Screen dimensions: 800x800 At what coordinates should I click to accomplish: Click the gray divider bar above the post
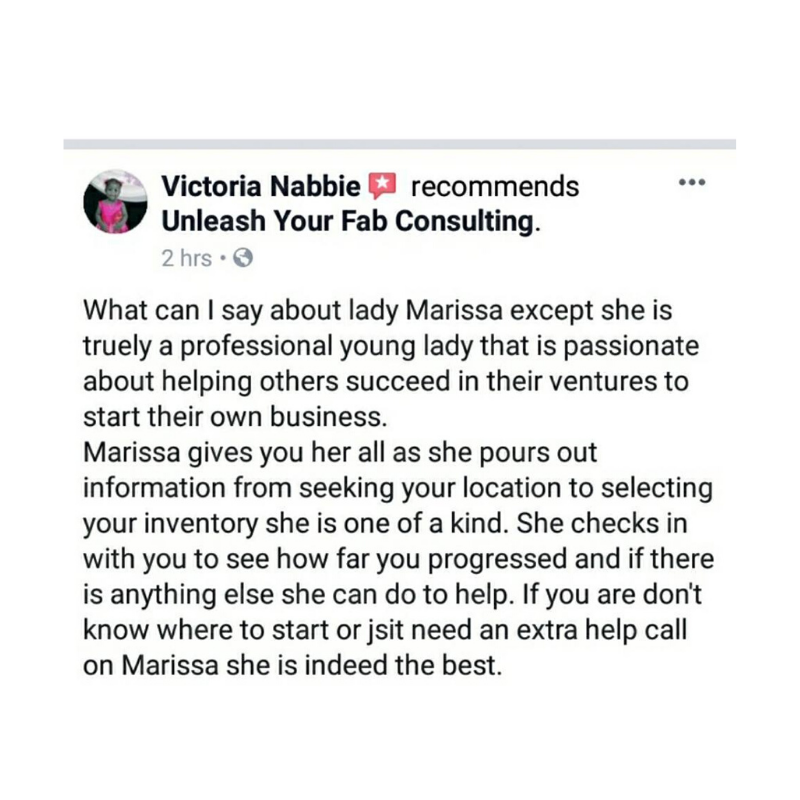click(399, 144)
